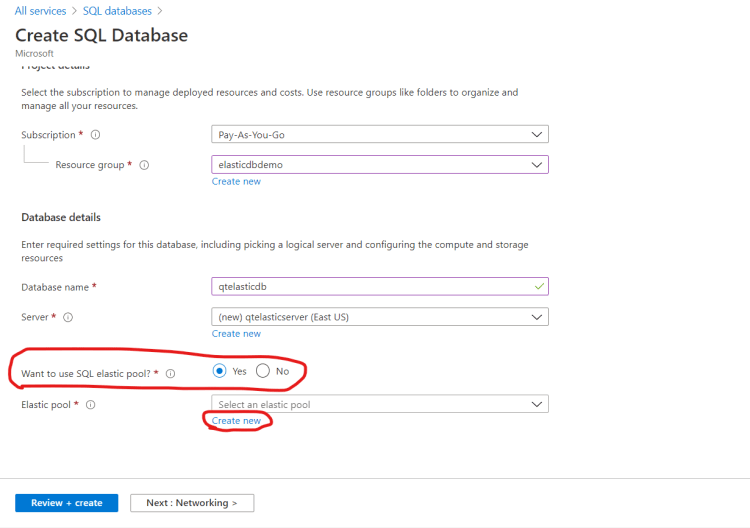The height and width of the screenshot is (528, 750).
Task: Create new resource group link
Action: click(x=236, y=181)
